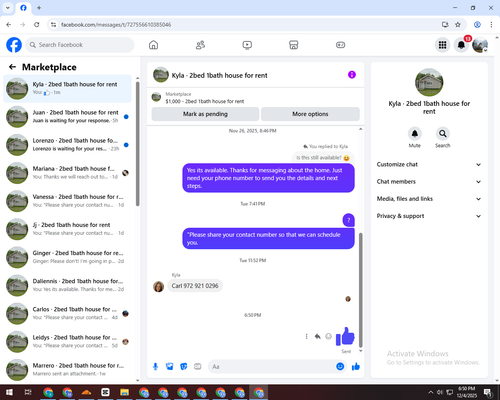Search in conversation with magnifier icon

tap(442, 134)
